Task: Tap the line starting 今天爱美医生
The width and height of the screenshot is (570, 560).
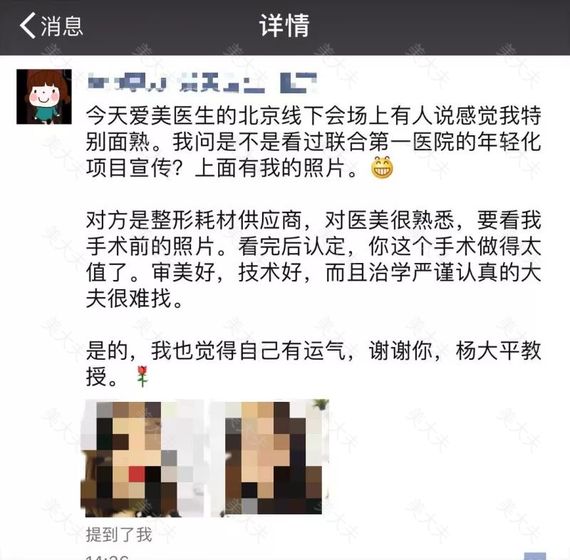Action: (314, 116)
